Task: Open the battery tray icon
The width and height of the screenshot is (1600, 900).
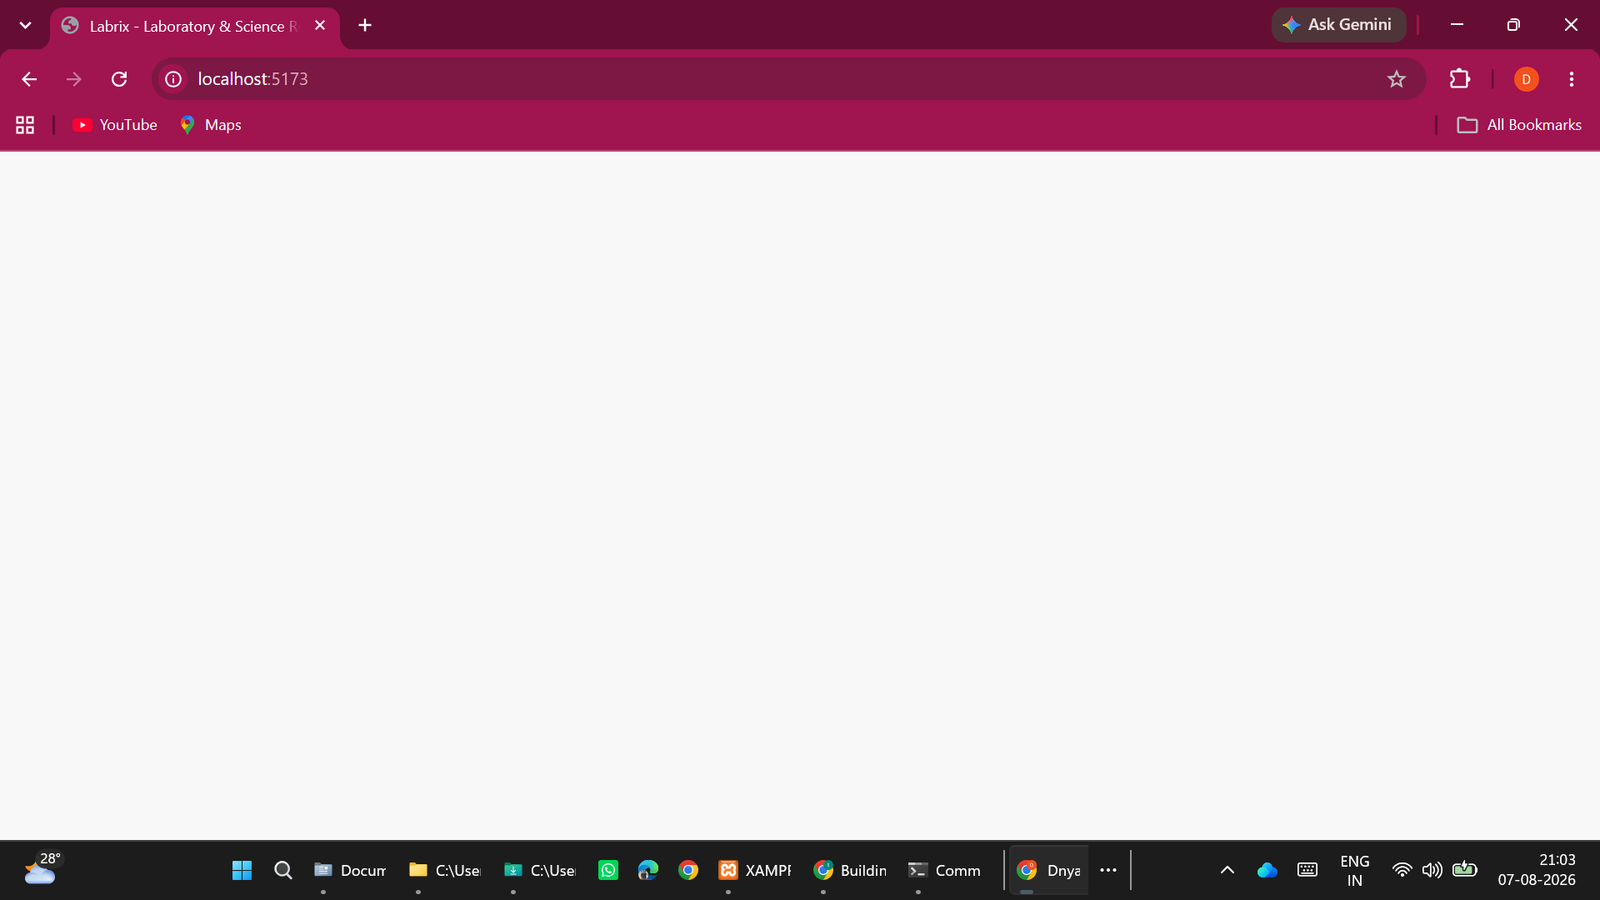Action: [x=1465, y=870]
